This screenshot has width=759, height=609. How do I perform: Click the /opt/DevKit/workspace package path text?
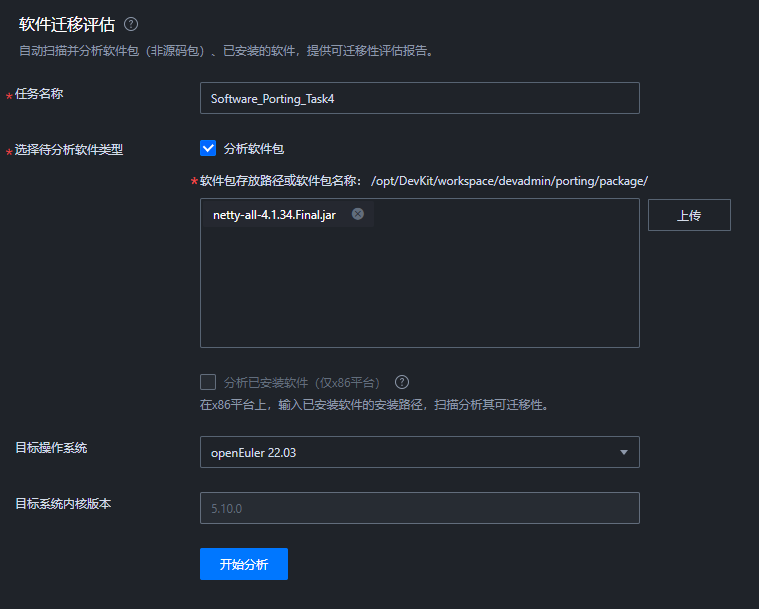coord(509,181)
